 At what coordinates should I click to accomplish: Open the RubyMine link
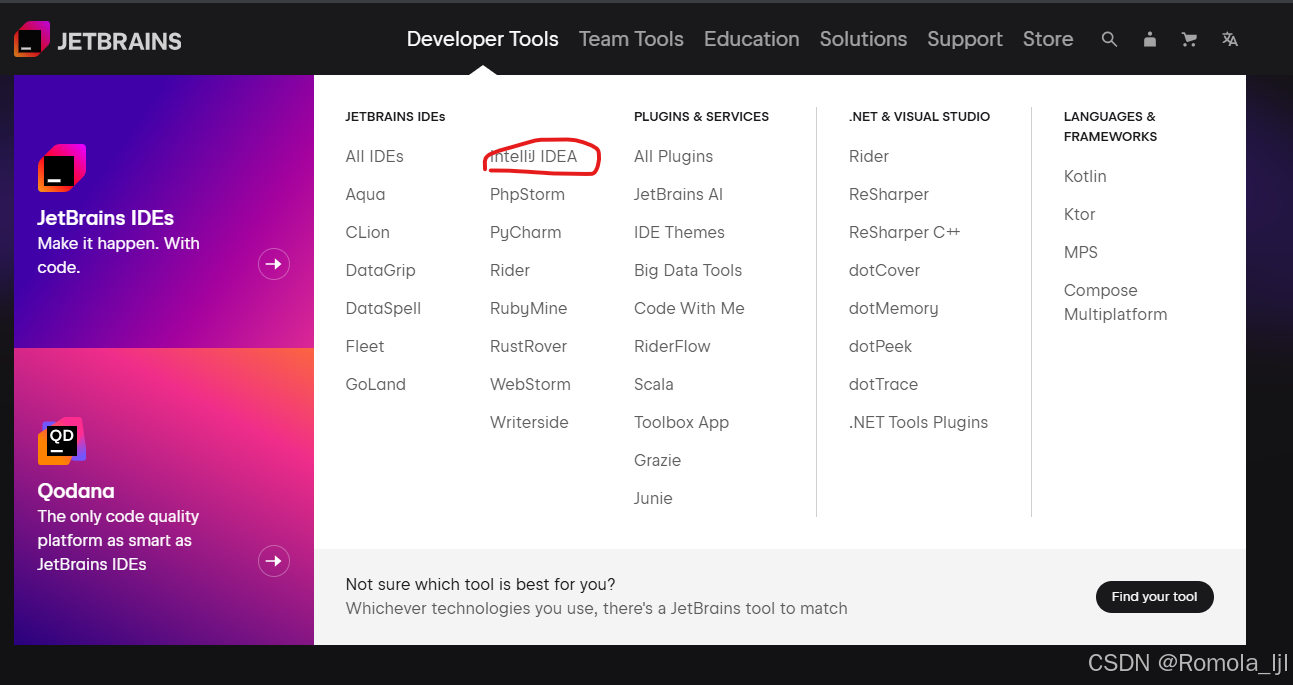click(x=529, y=308)
